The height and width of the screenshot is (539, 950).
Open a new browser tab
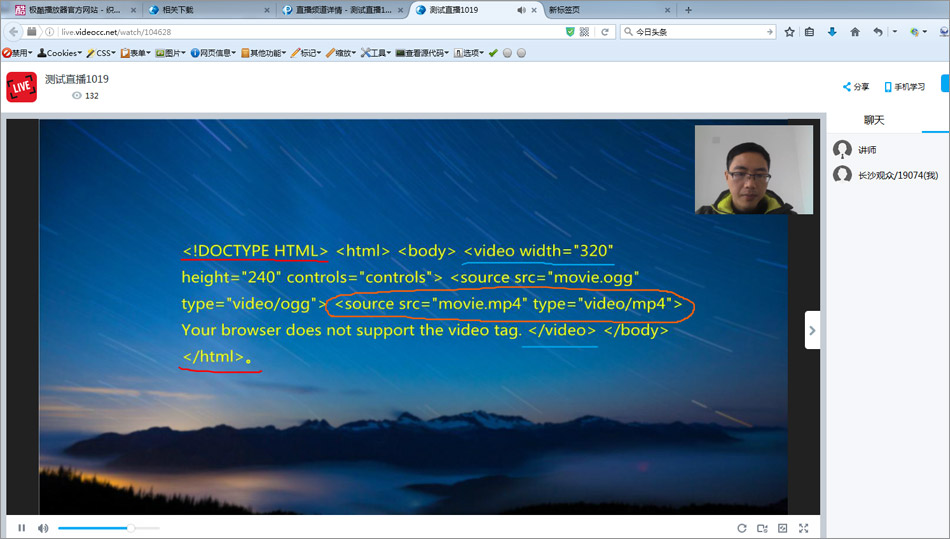[688, 10]
